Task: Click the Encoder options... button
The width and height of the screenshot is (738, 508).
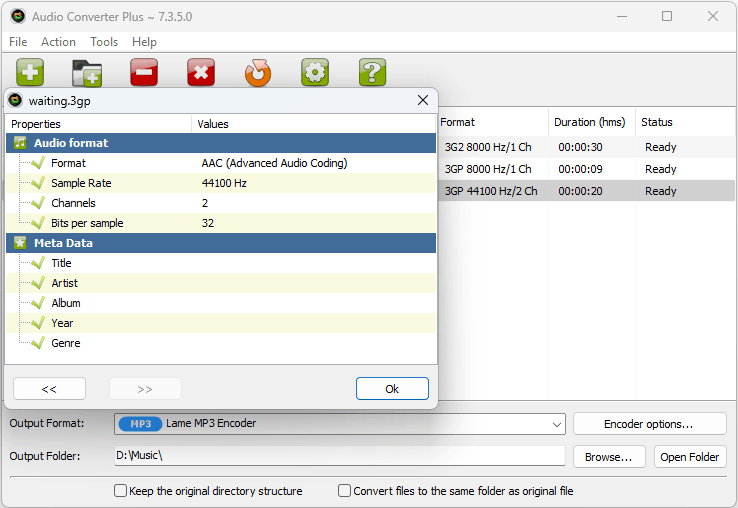Action: click(649, 424)
